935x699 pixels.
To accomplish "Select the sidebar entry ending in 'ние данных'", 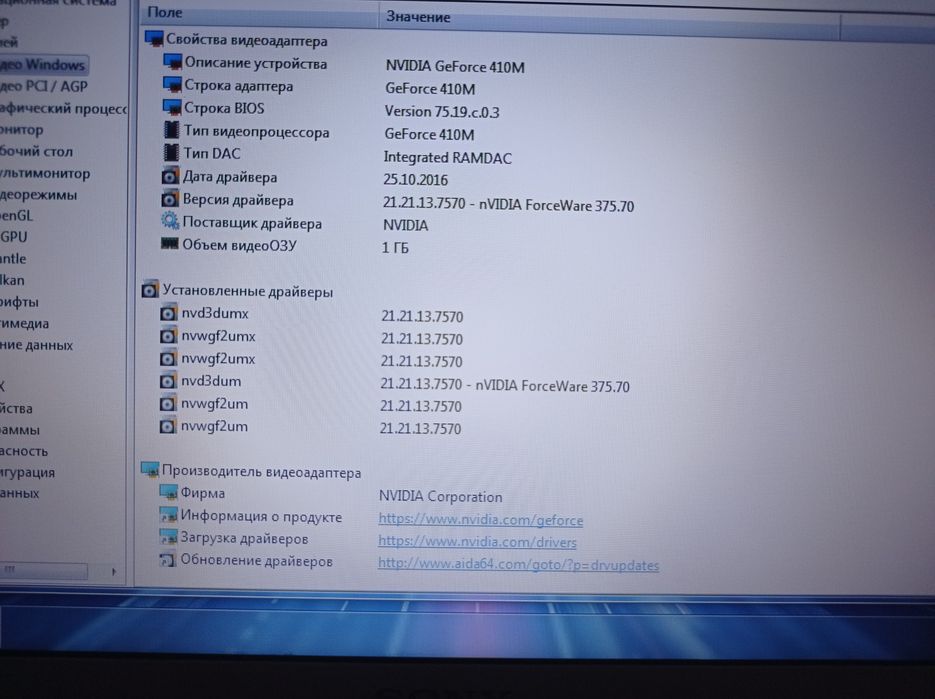I will click(x=36, y=345).
